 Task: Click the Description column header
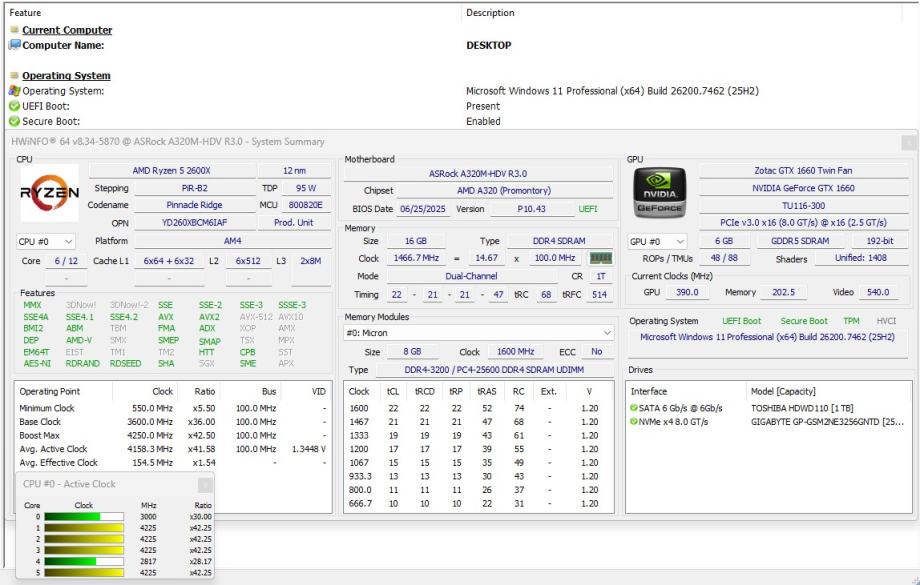pos(490,13)
